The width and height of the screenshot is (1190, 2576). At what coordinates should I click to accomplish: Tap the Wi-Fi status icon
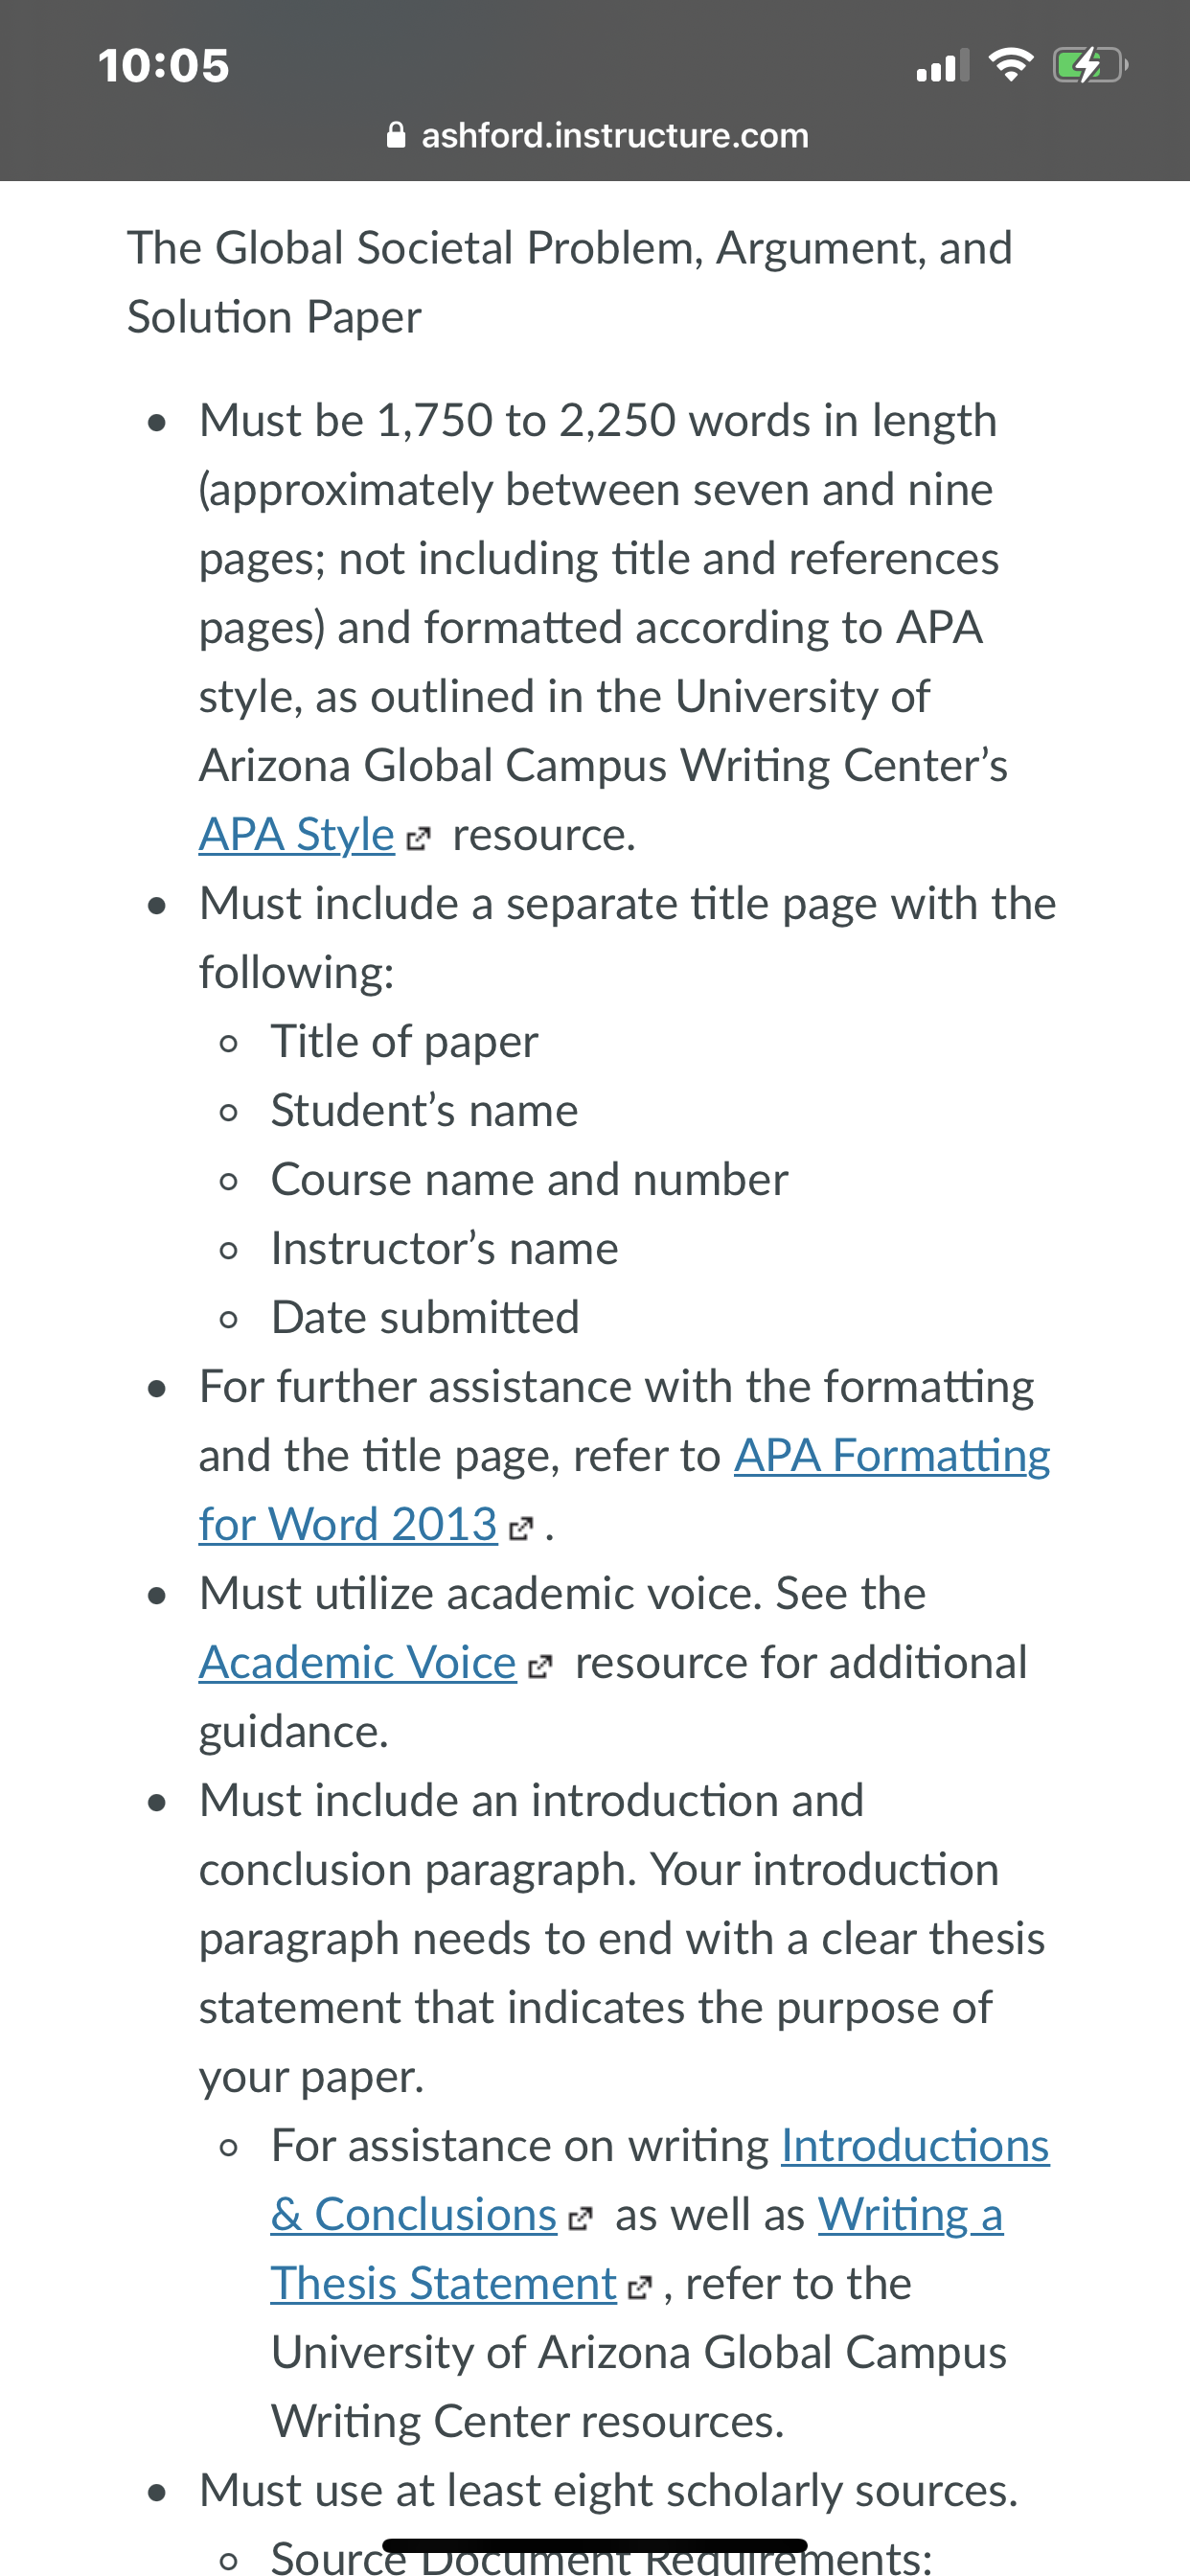1010,65
